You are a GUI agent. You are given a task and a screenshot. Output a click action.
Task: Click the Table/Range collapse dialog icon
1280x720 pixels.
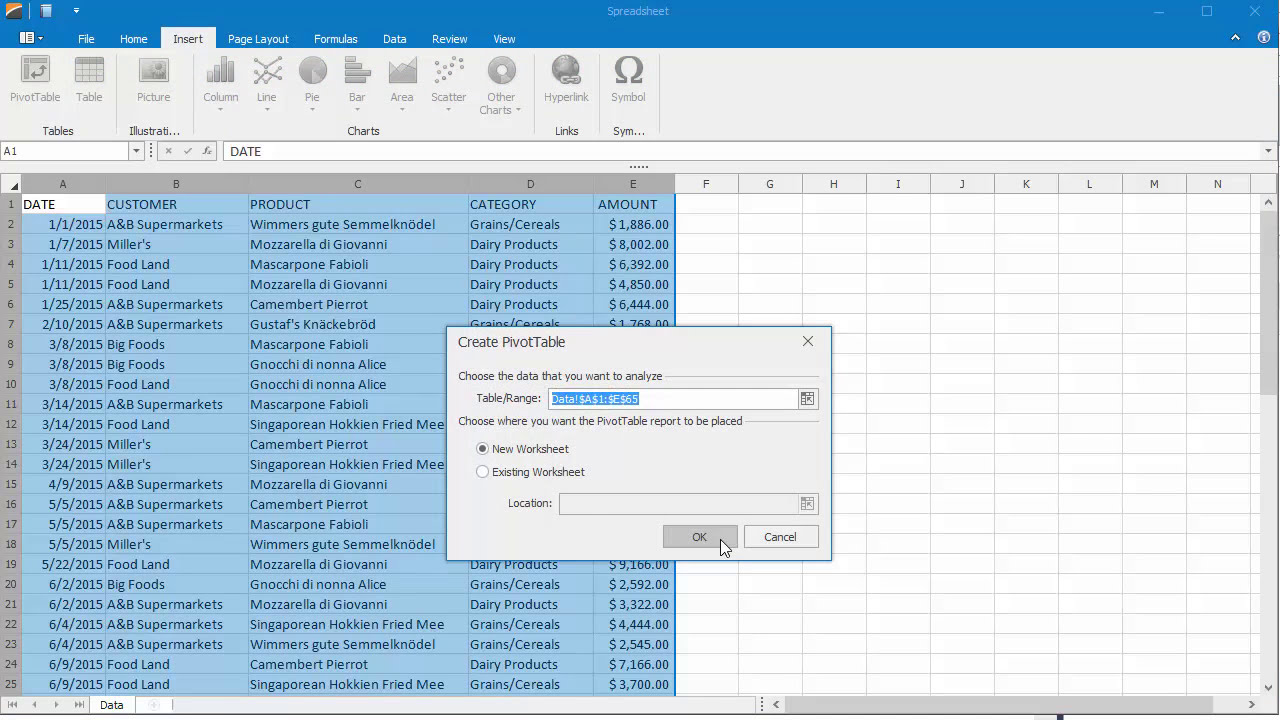(807, 399)
